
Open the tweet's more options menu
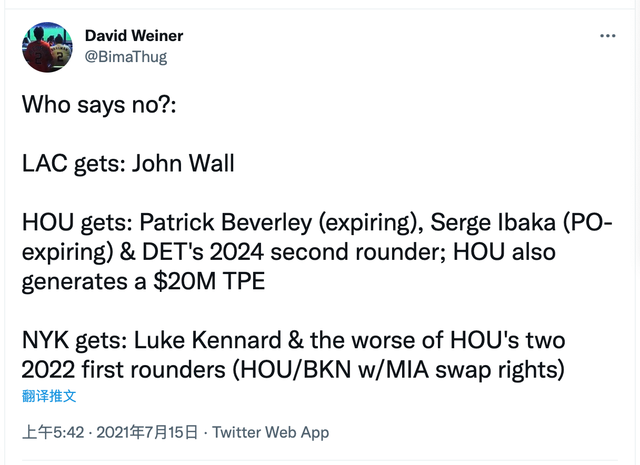coord(608,37)
